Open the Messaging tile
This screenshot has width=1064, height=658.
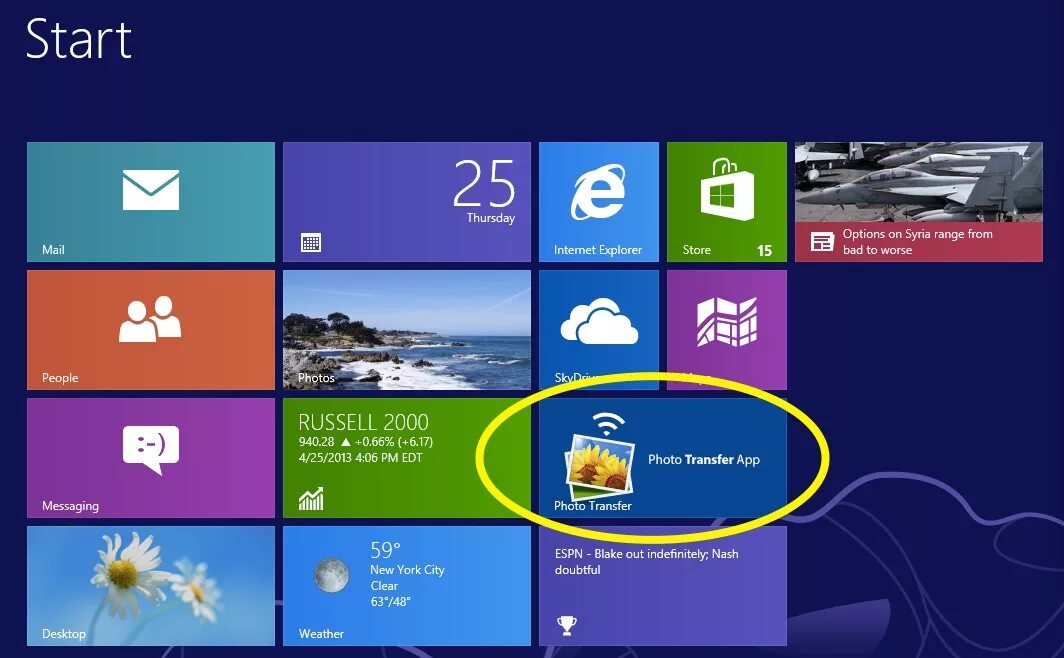pyautogui.click(x=151, y=458)
